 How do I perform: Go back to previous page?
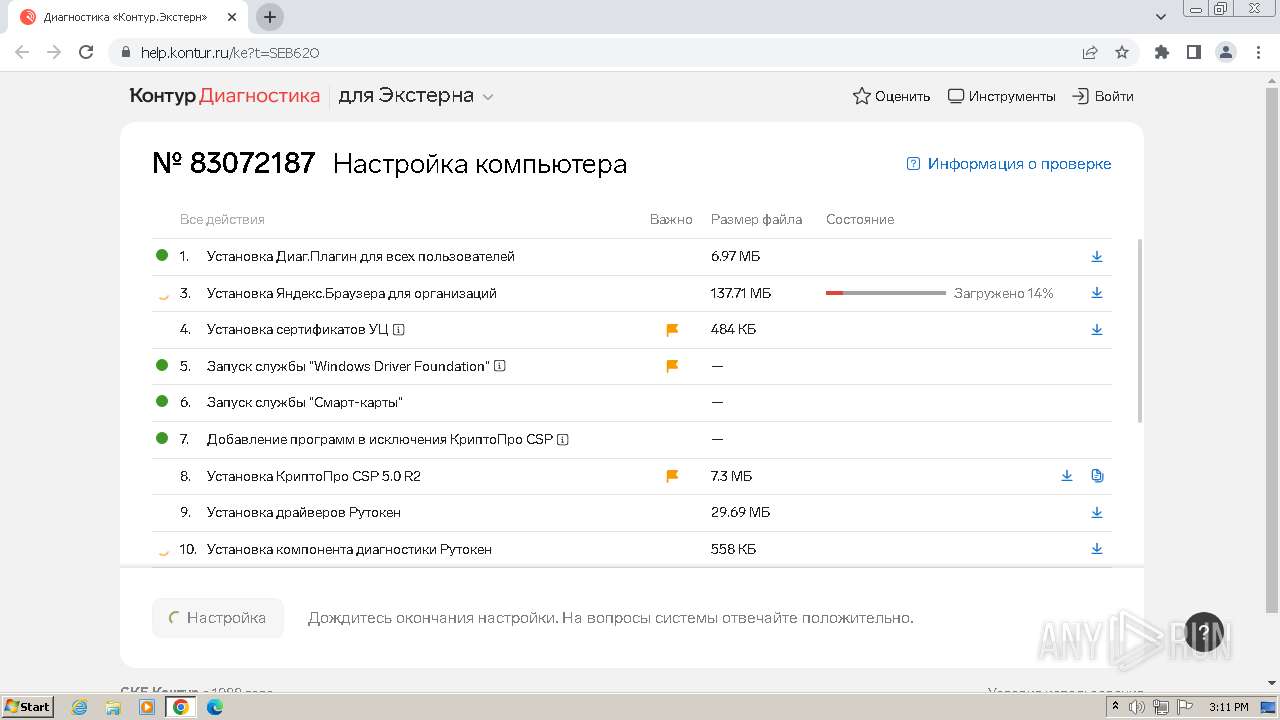pos(22,52)
